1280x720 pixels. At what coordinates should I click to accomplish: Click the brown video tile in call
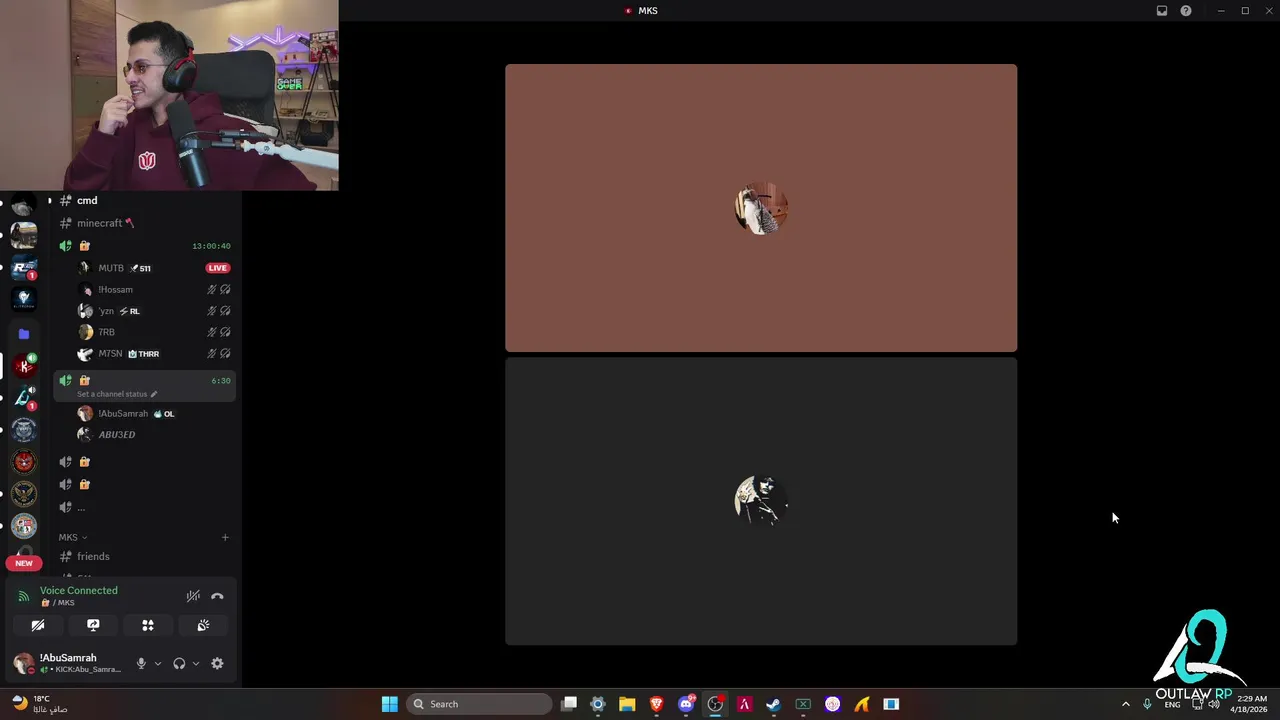pyautogui.click(x=761, y=208)
